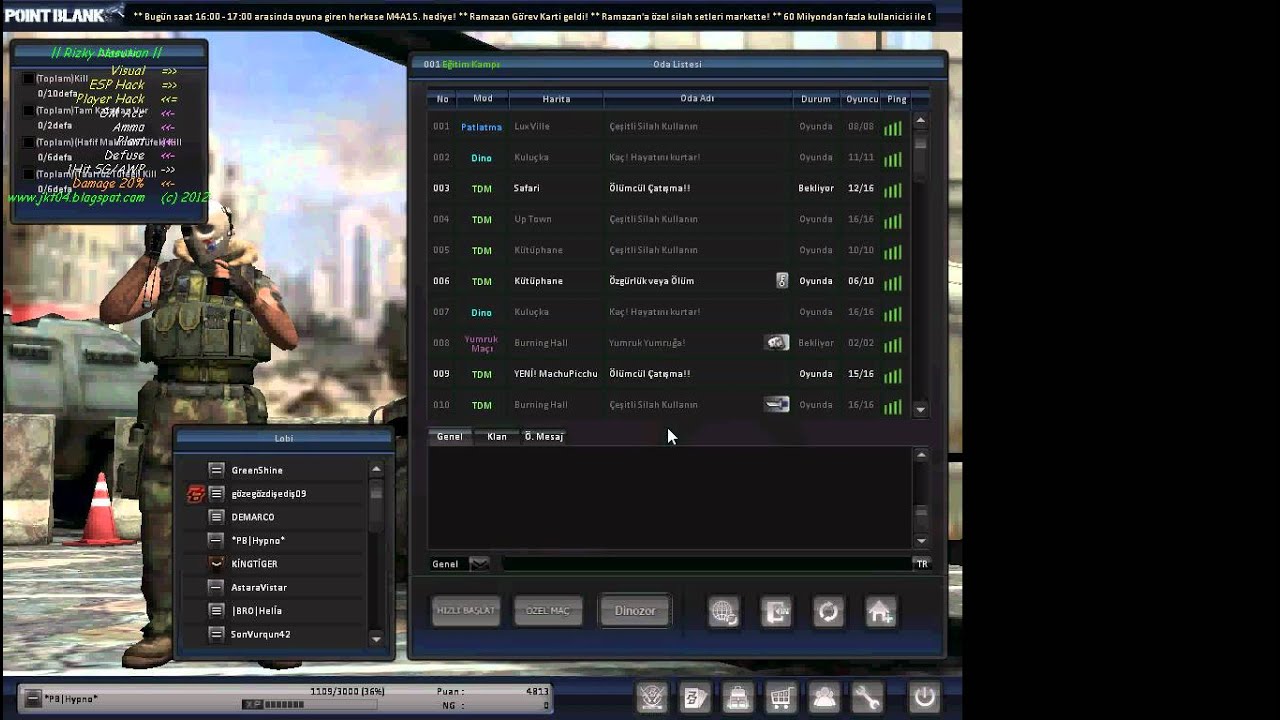Open options with the wrench icon
The image size is (1280, 720).
click(x=867, y=698)
